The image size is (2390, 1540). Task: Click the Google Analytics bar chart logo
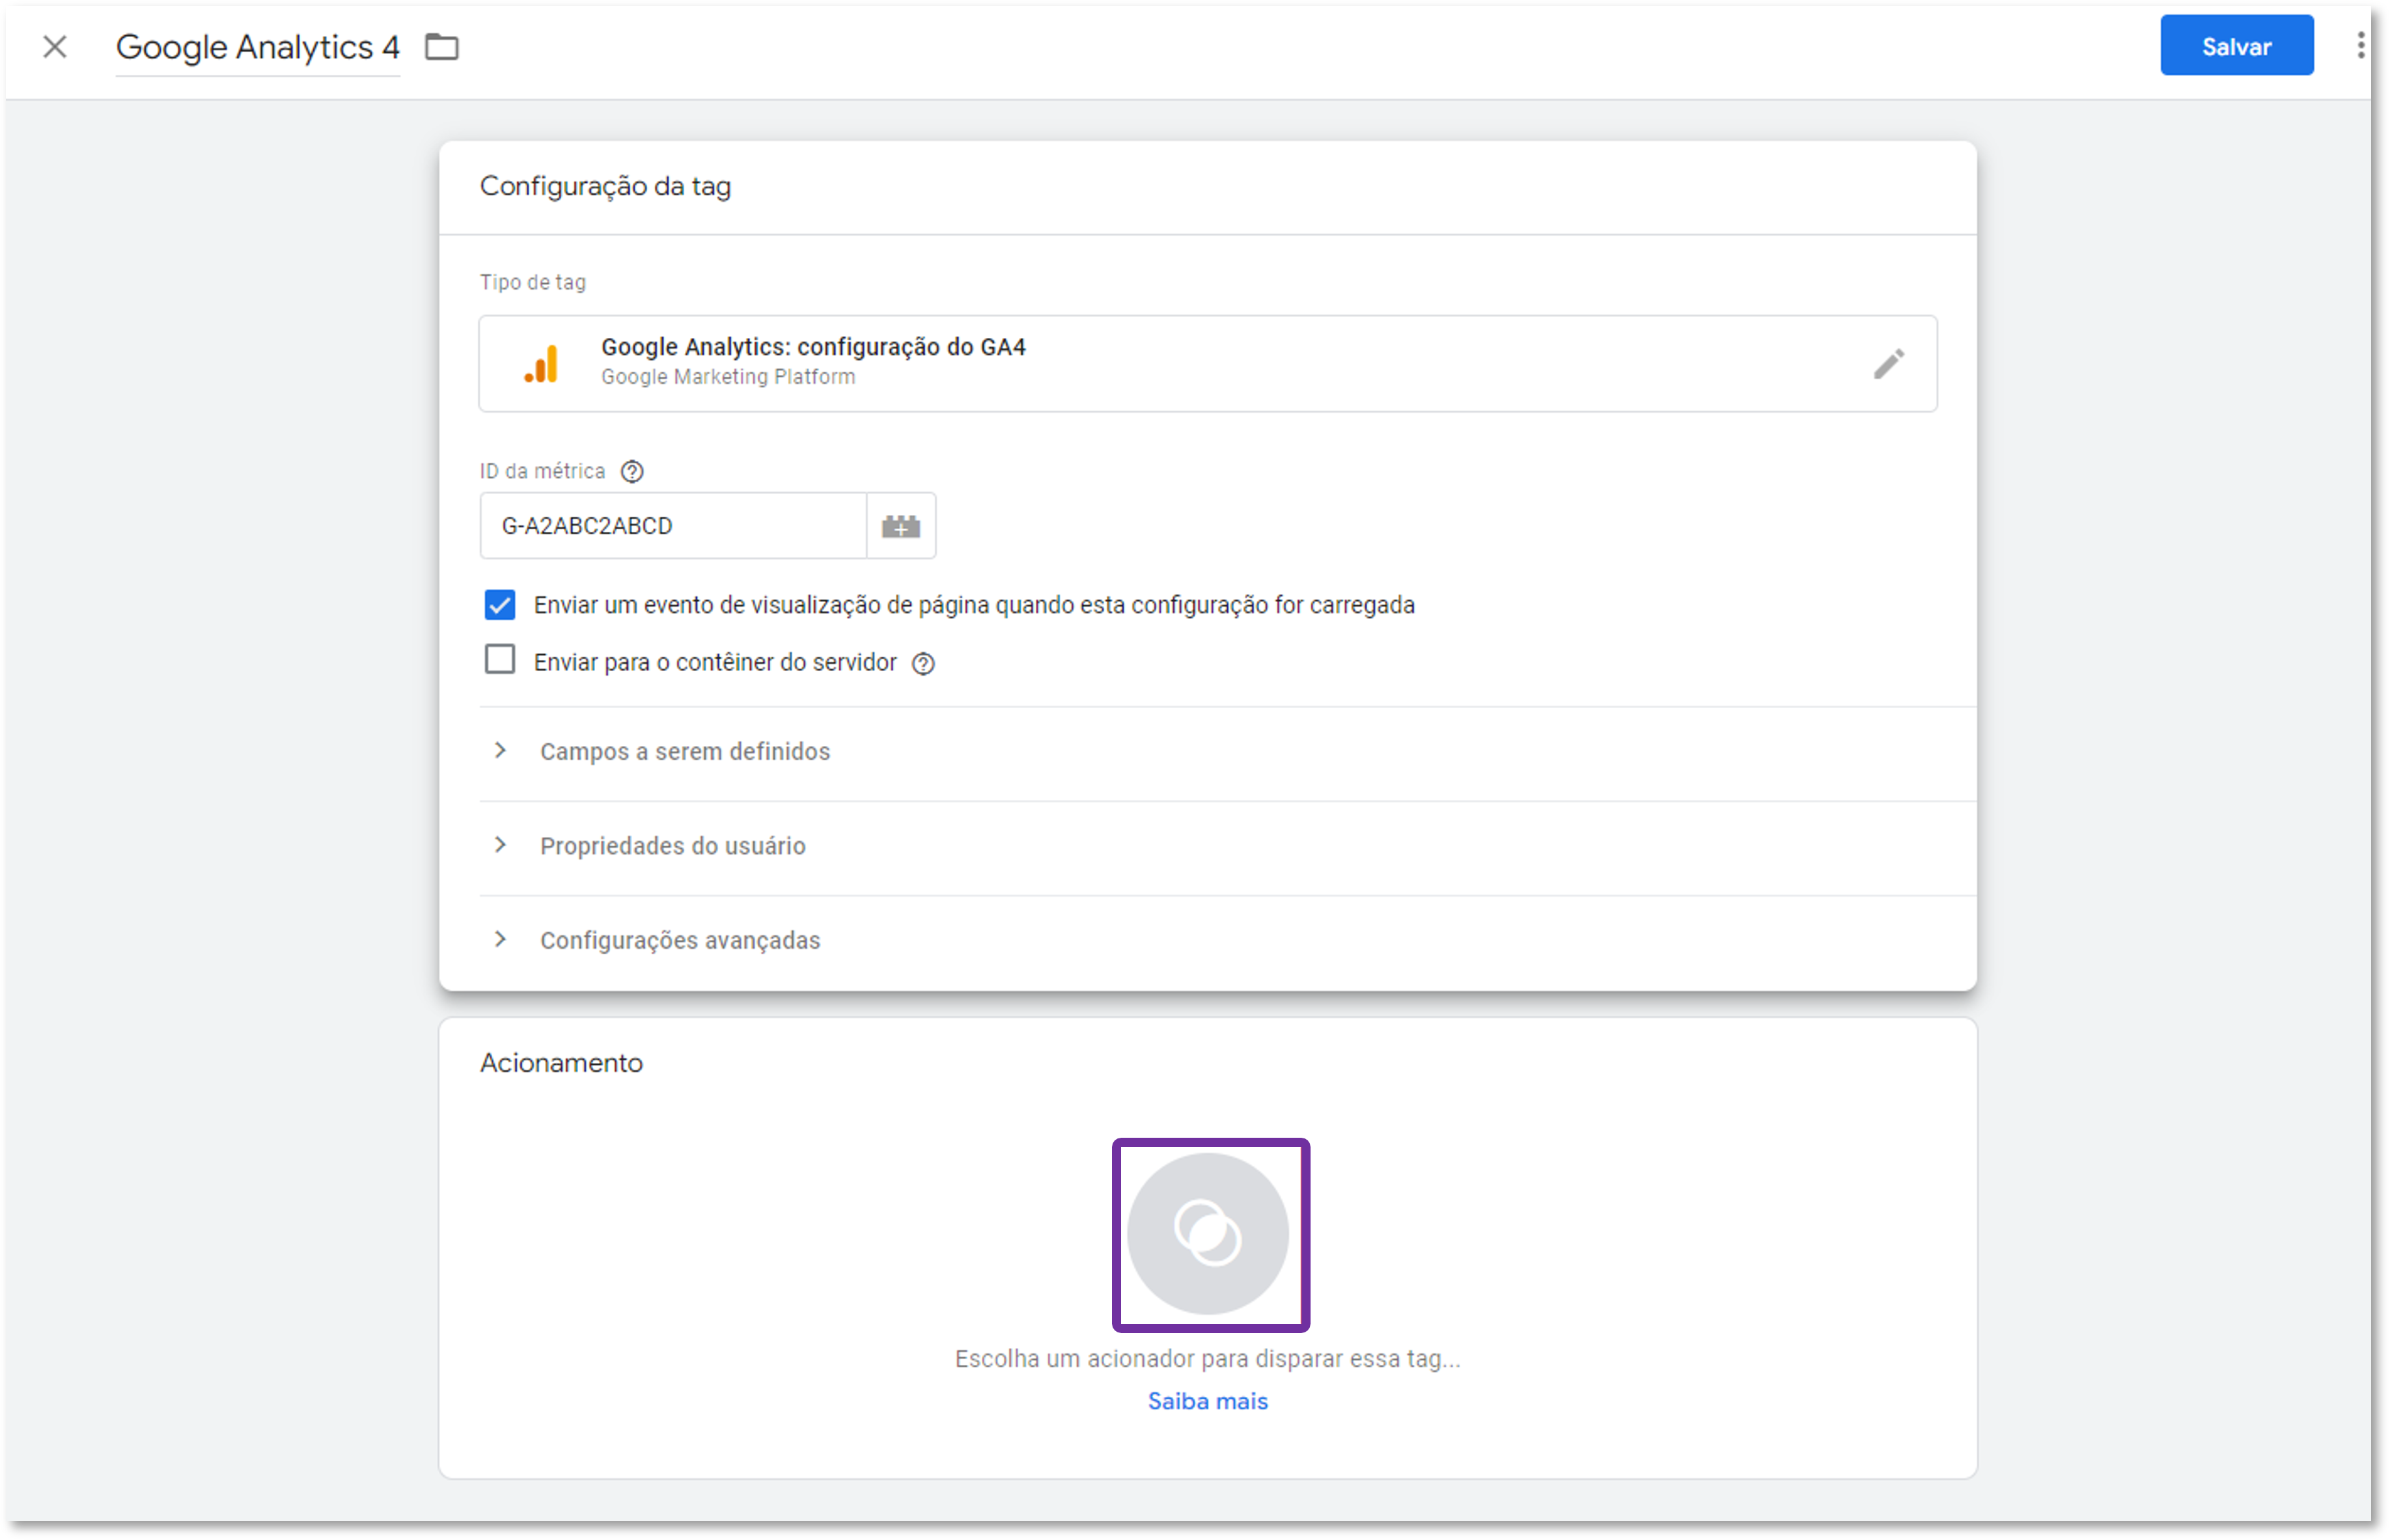pos(541,363)
